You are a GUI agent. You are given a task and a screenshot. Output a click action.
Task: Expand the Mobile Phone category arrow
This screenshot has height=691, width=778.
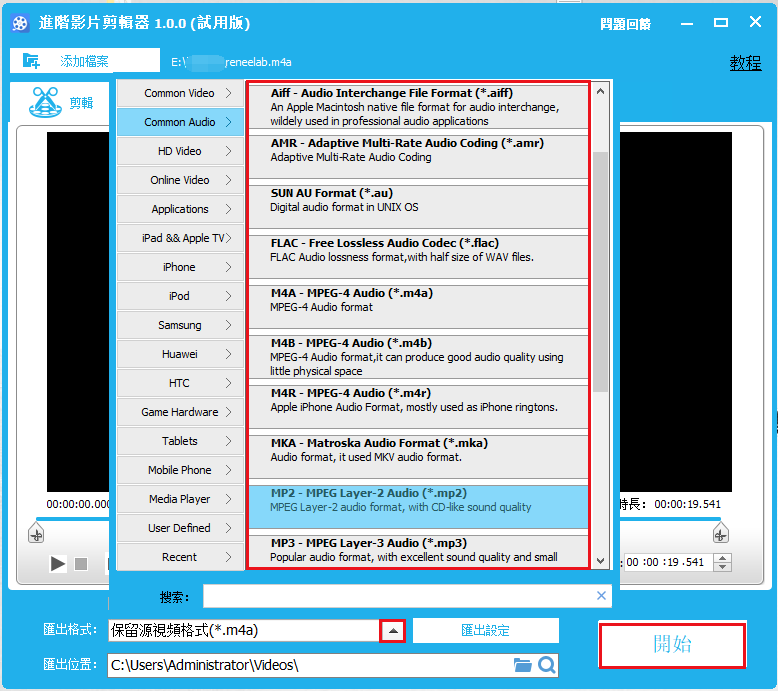[x=228, y=470]
